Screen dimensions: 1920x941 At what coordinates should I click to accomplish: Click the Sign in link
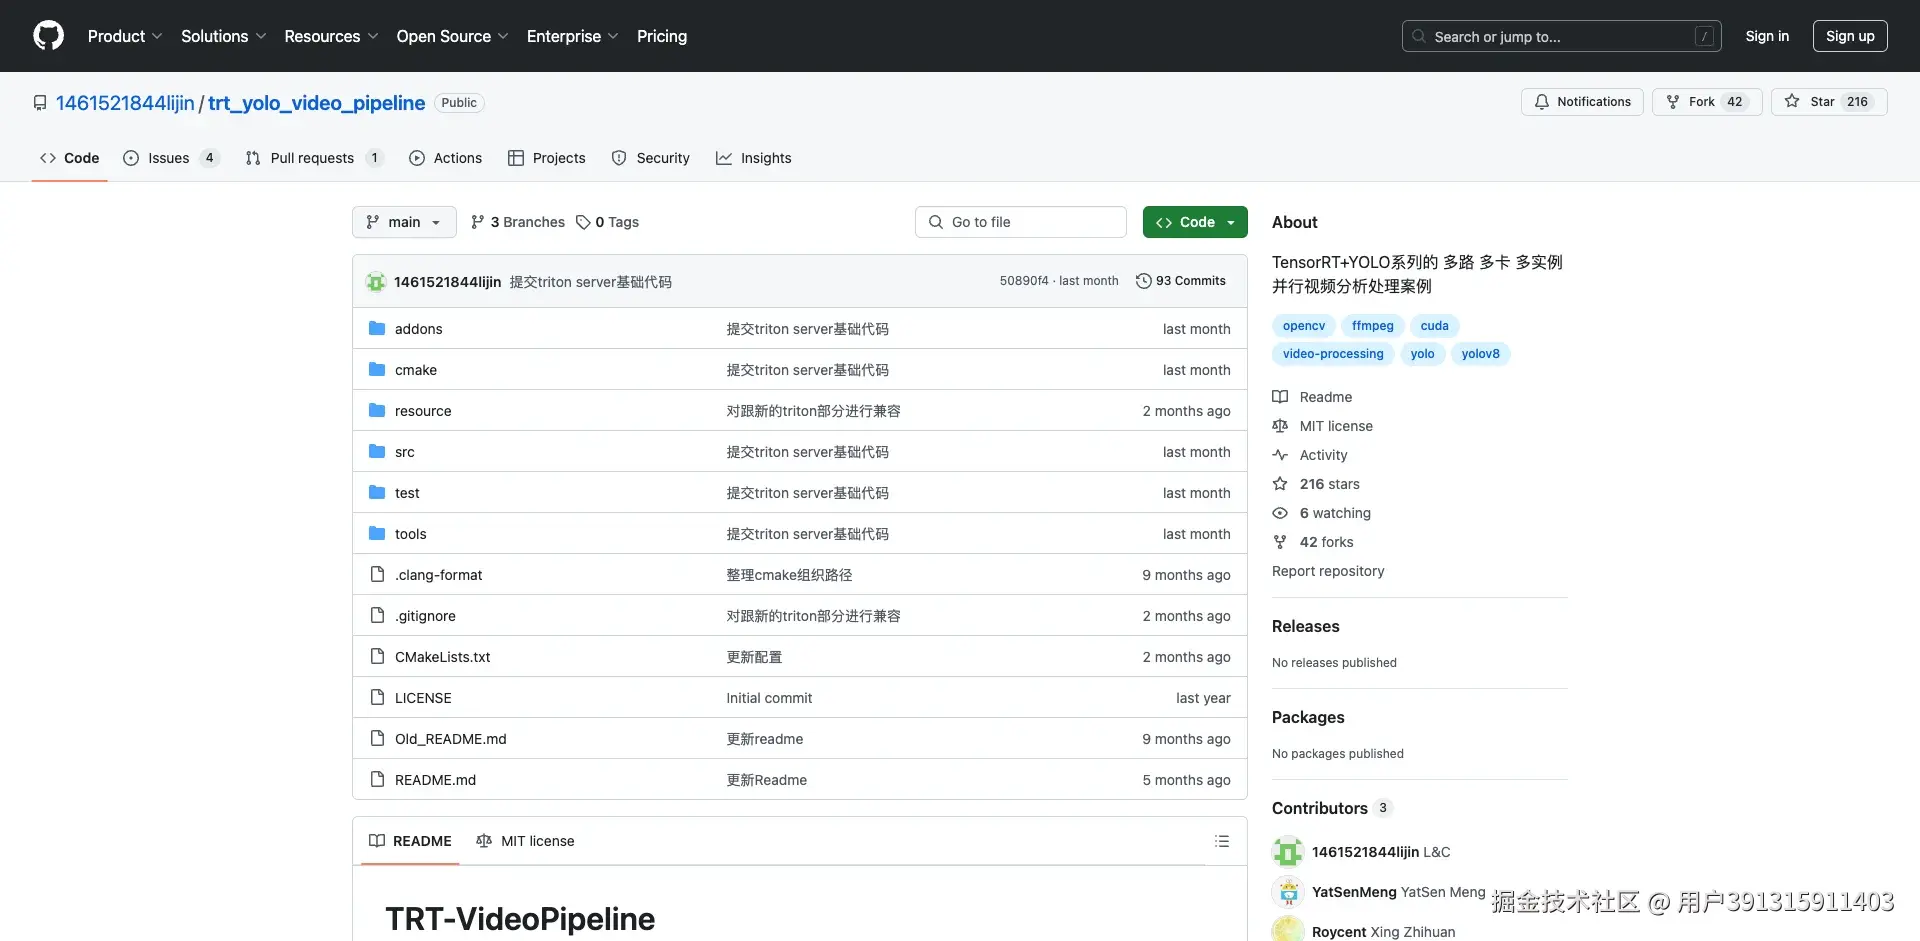point(1767,36)
